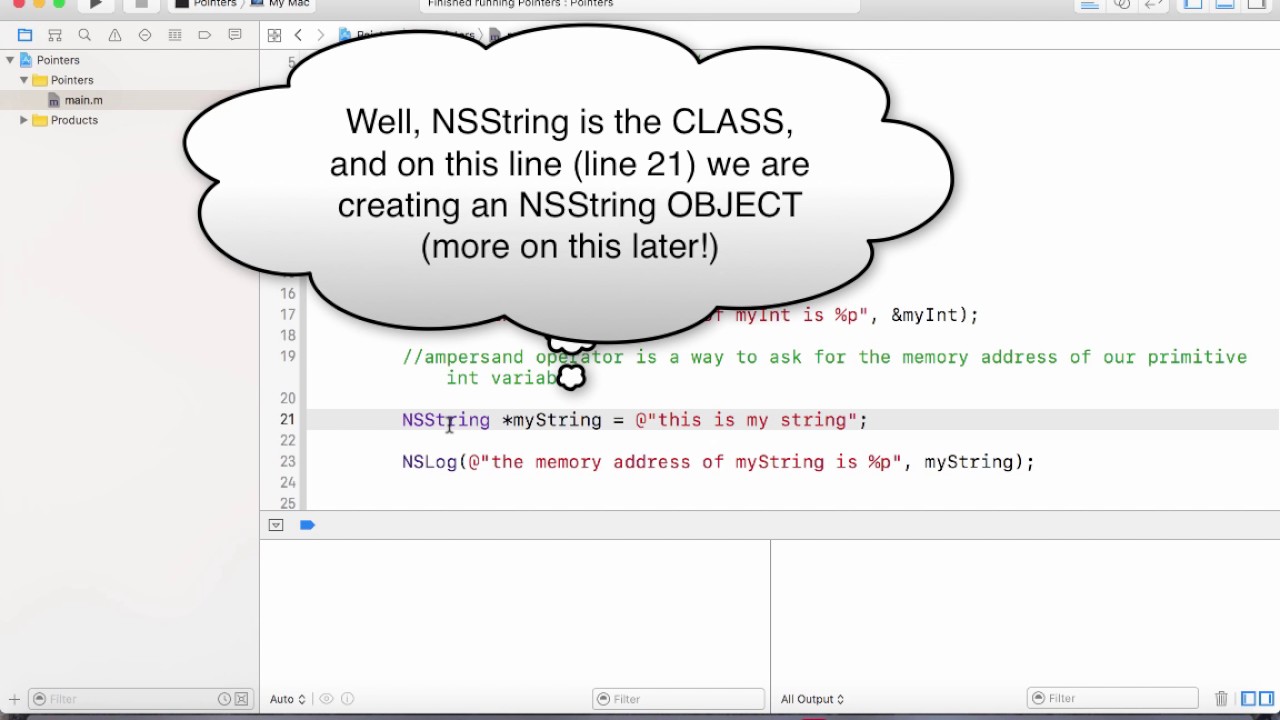Show only the variables view pane
Screen dimensions: 1280x720
click(x=1249, y=699)
